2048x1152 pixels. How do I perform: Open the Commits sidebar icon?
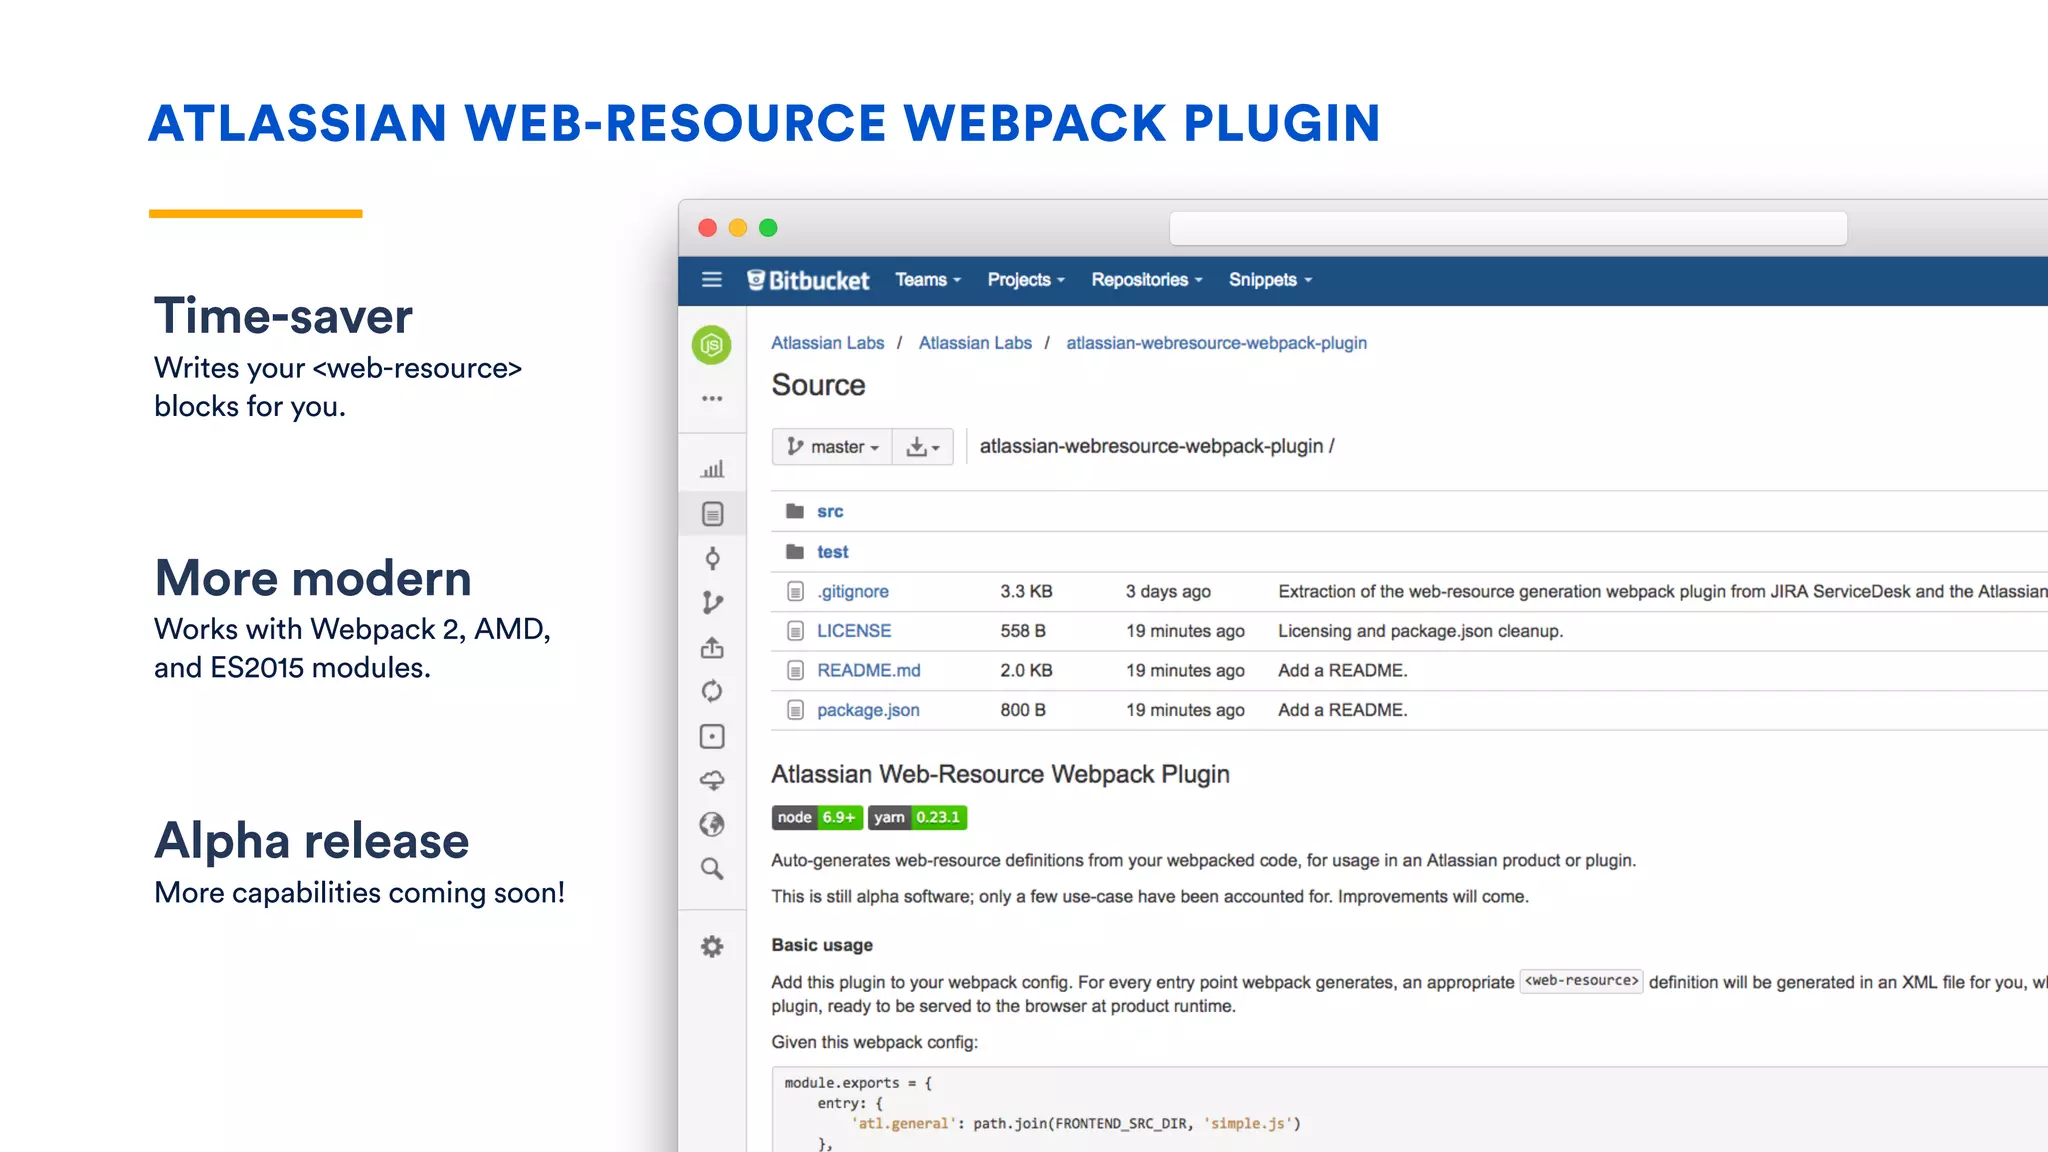click(x=712, y=558)
